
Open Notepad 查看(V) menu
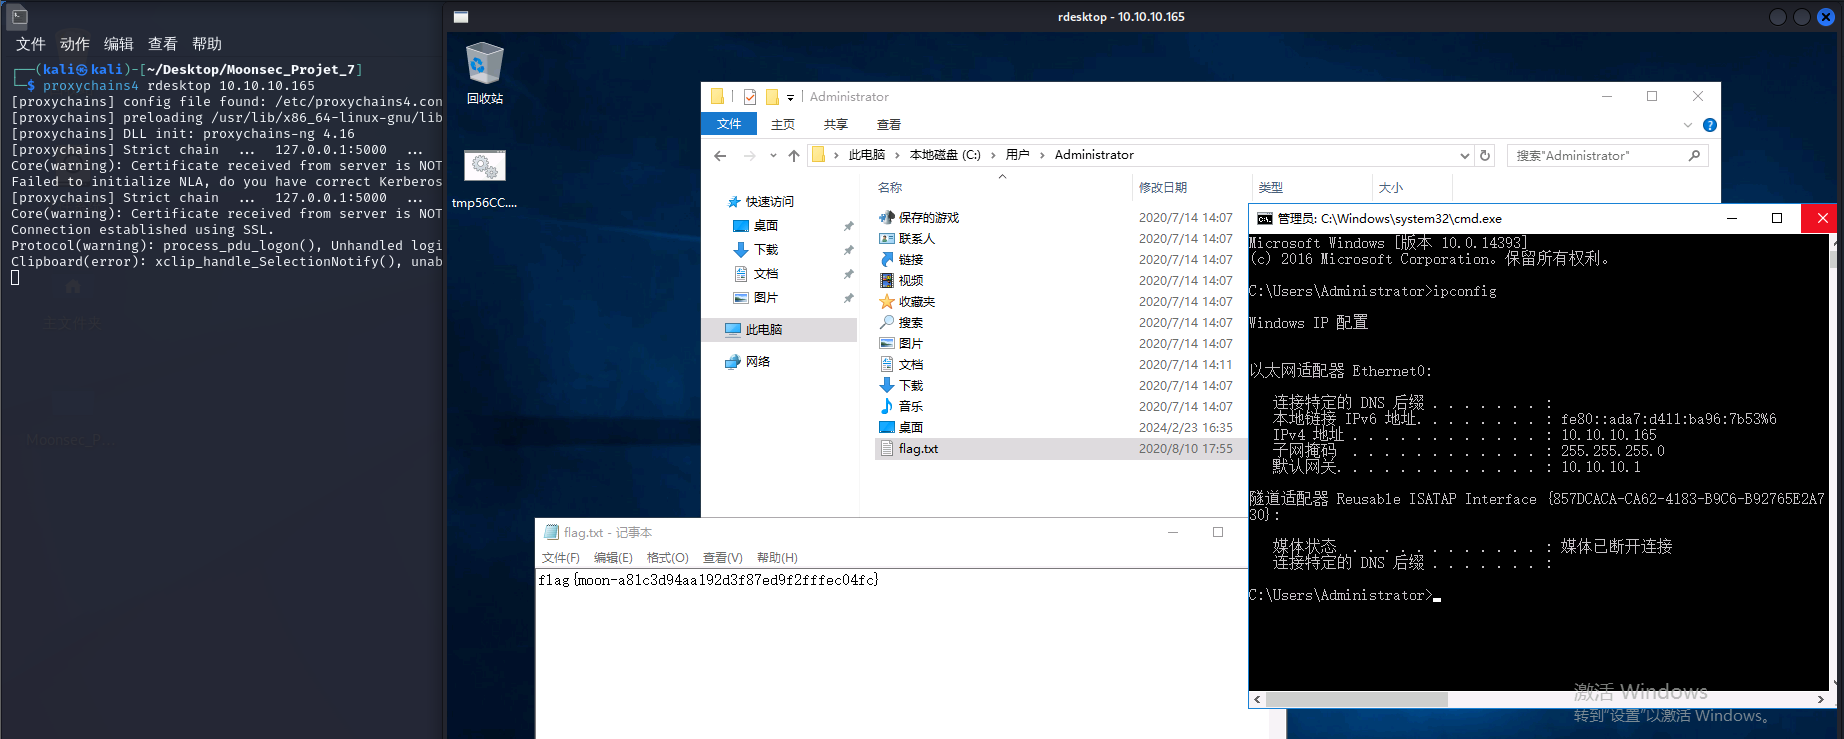point(722,558)
